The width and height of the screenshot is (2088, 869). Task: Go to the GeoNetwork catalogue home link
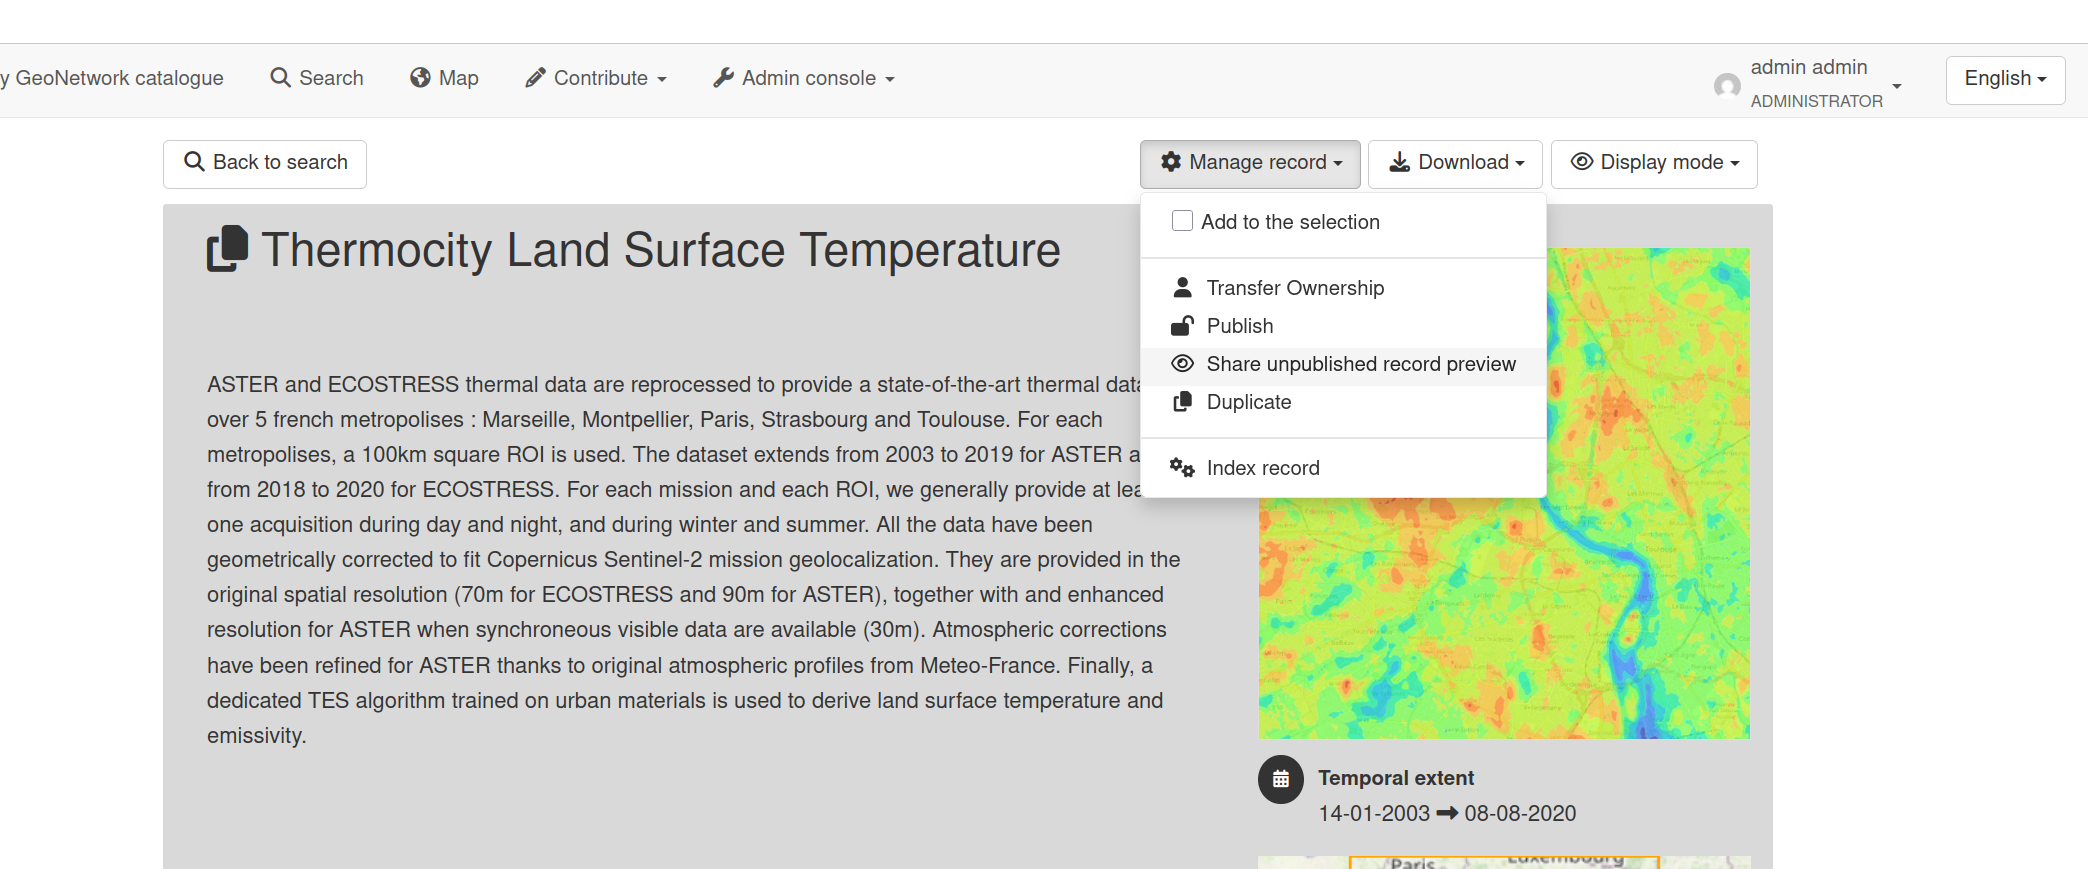coord(115,78)
